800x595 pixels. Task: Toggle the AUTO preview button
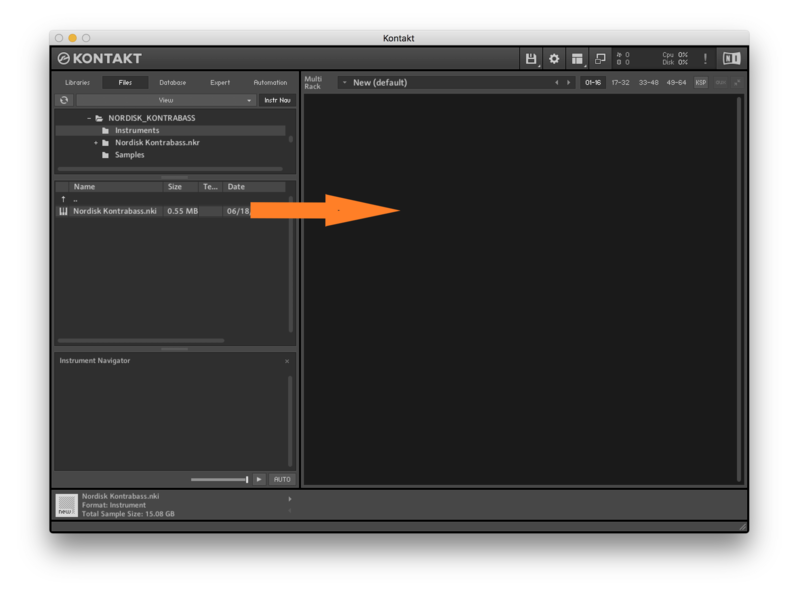(x=282, y=479)
